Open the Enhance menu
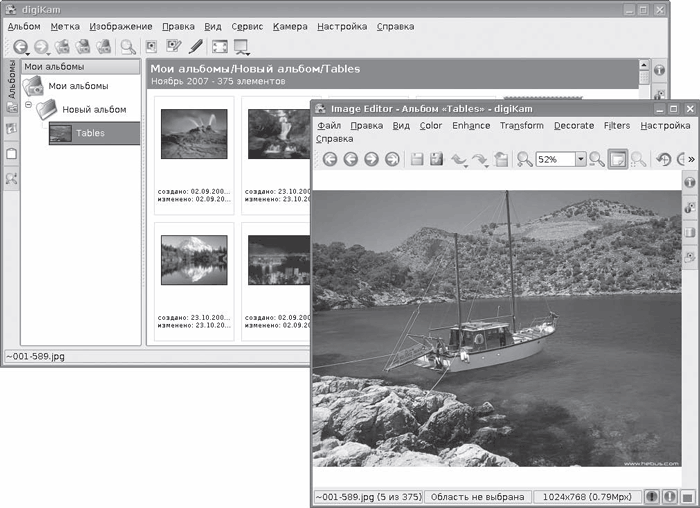Screen dimensions: 700x508 coord(470,126)
